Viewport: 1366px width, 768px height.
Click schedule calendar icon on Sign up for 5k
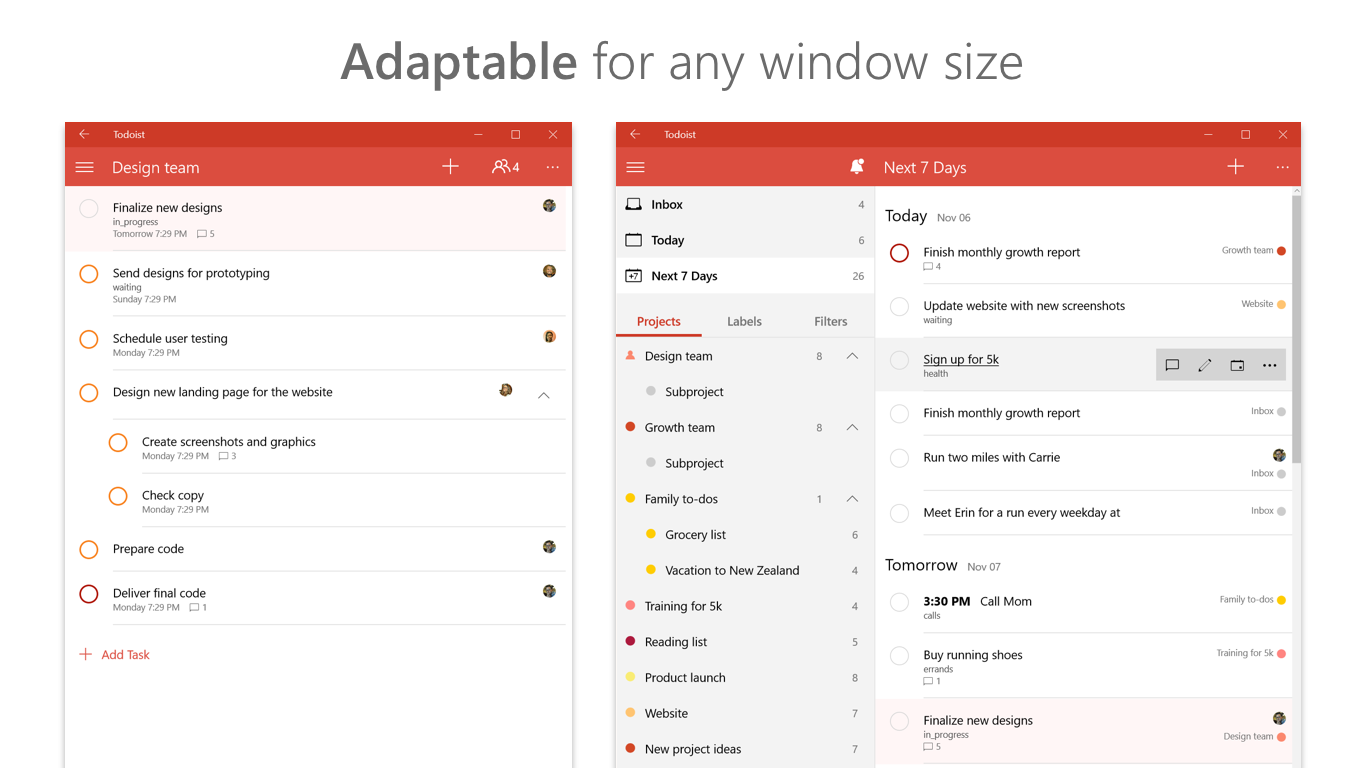(1237, 365)
